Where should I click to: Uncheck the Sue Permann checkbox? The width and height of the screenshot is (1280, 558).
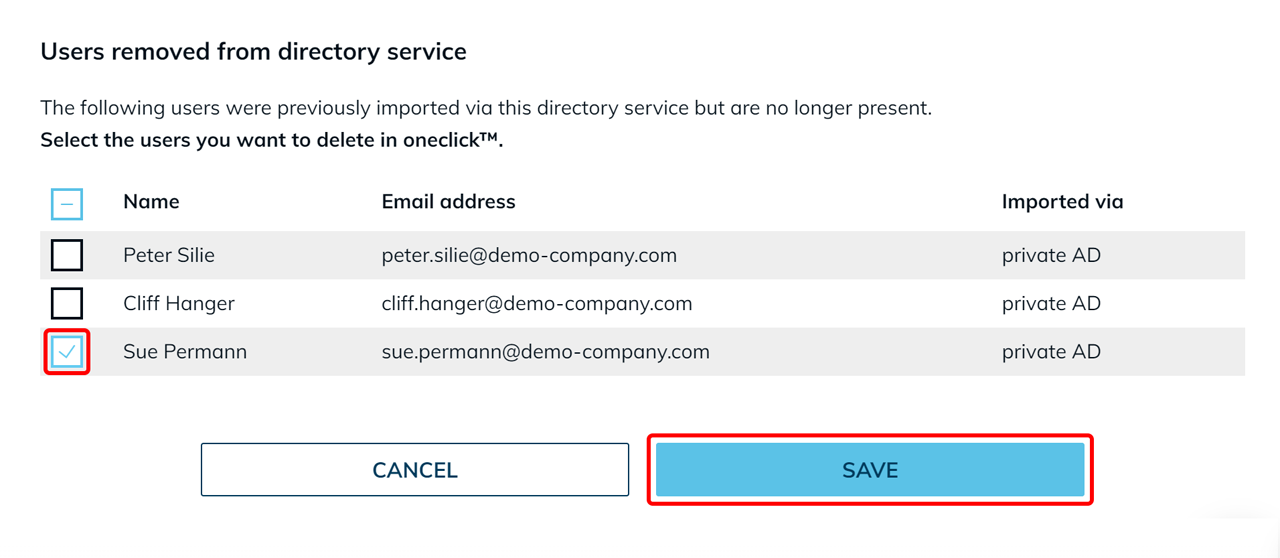[67, 352]
